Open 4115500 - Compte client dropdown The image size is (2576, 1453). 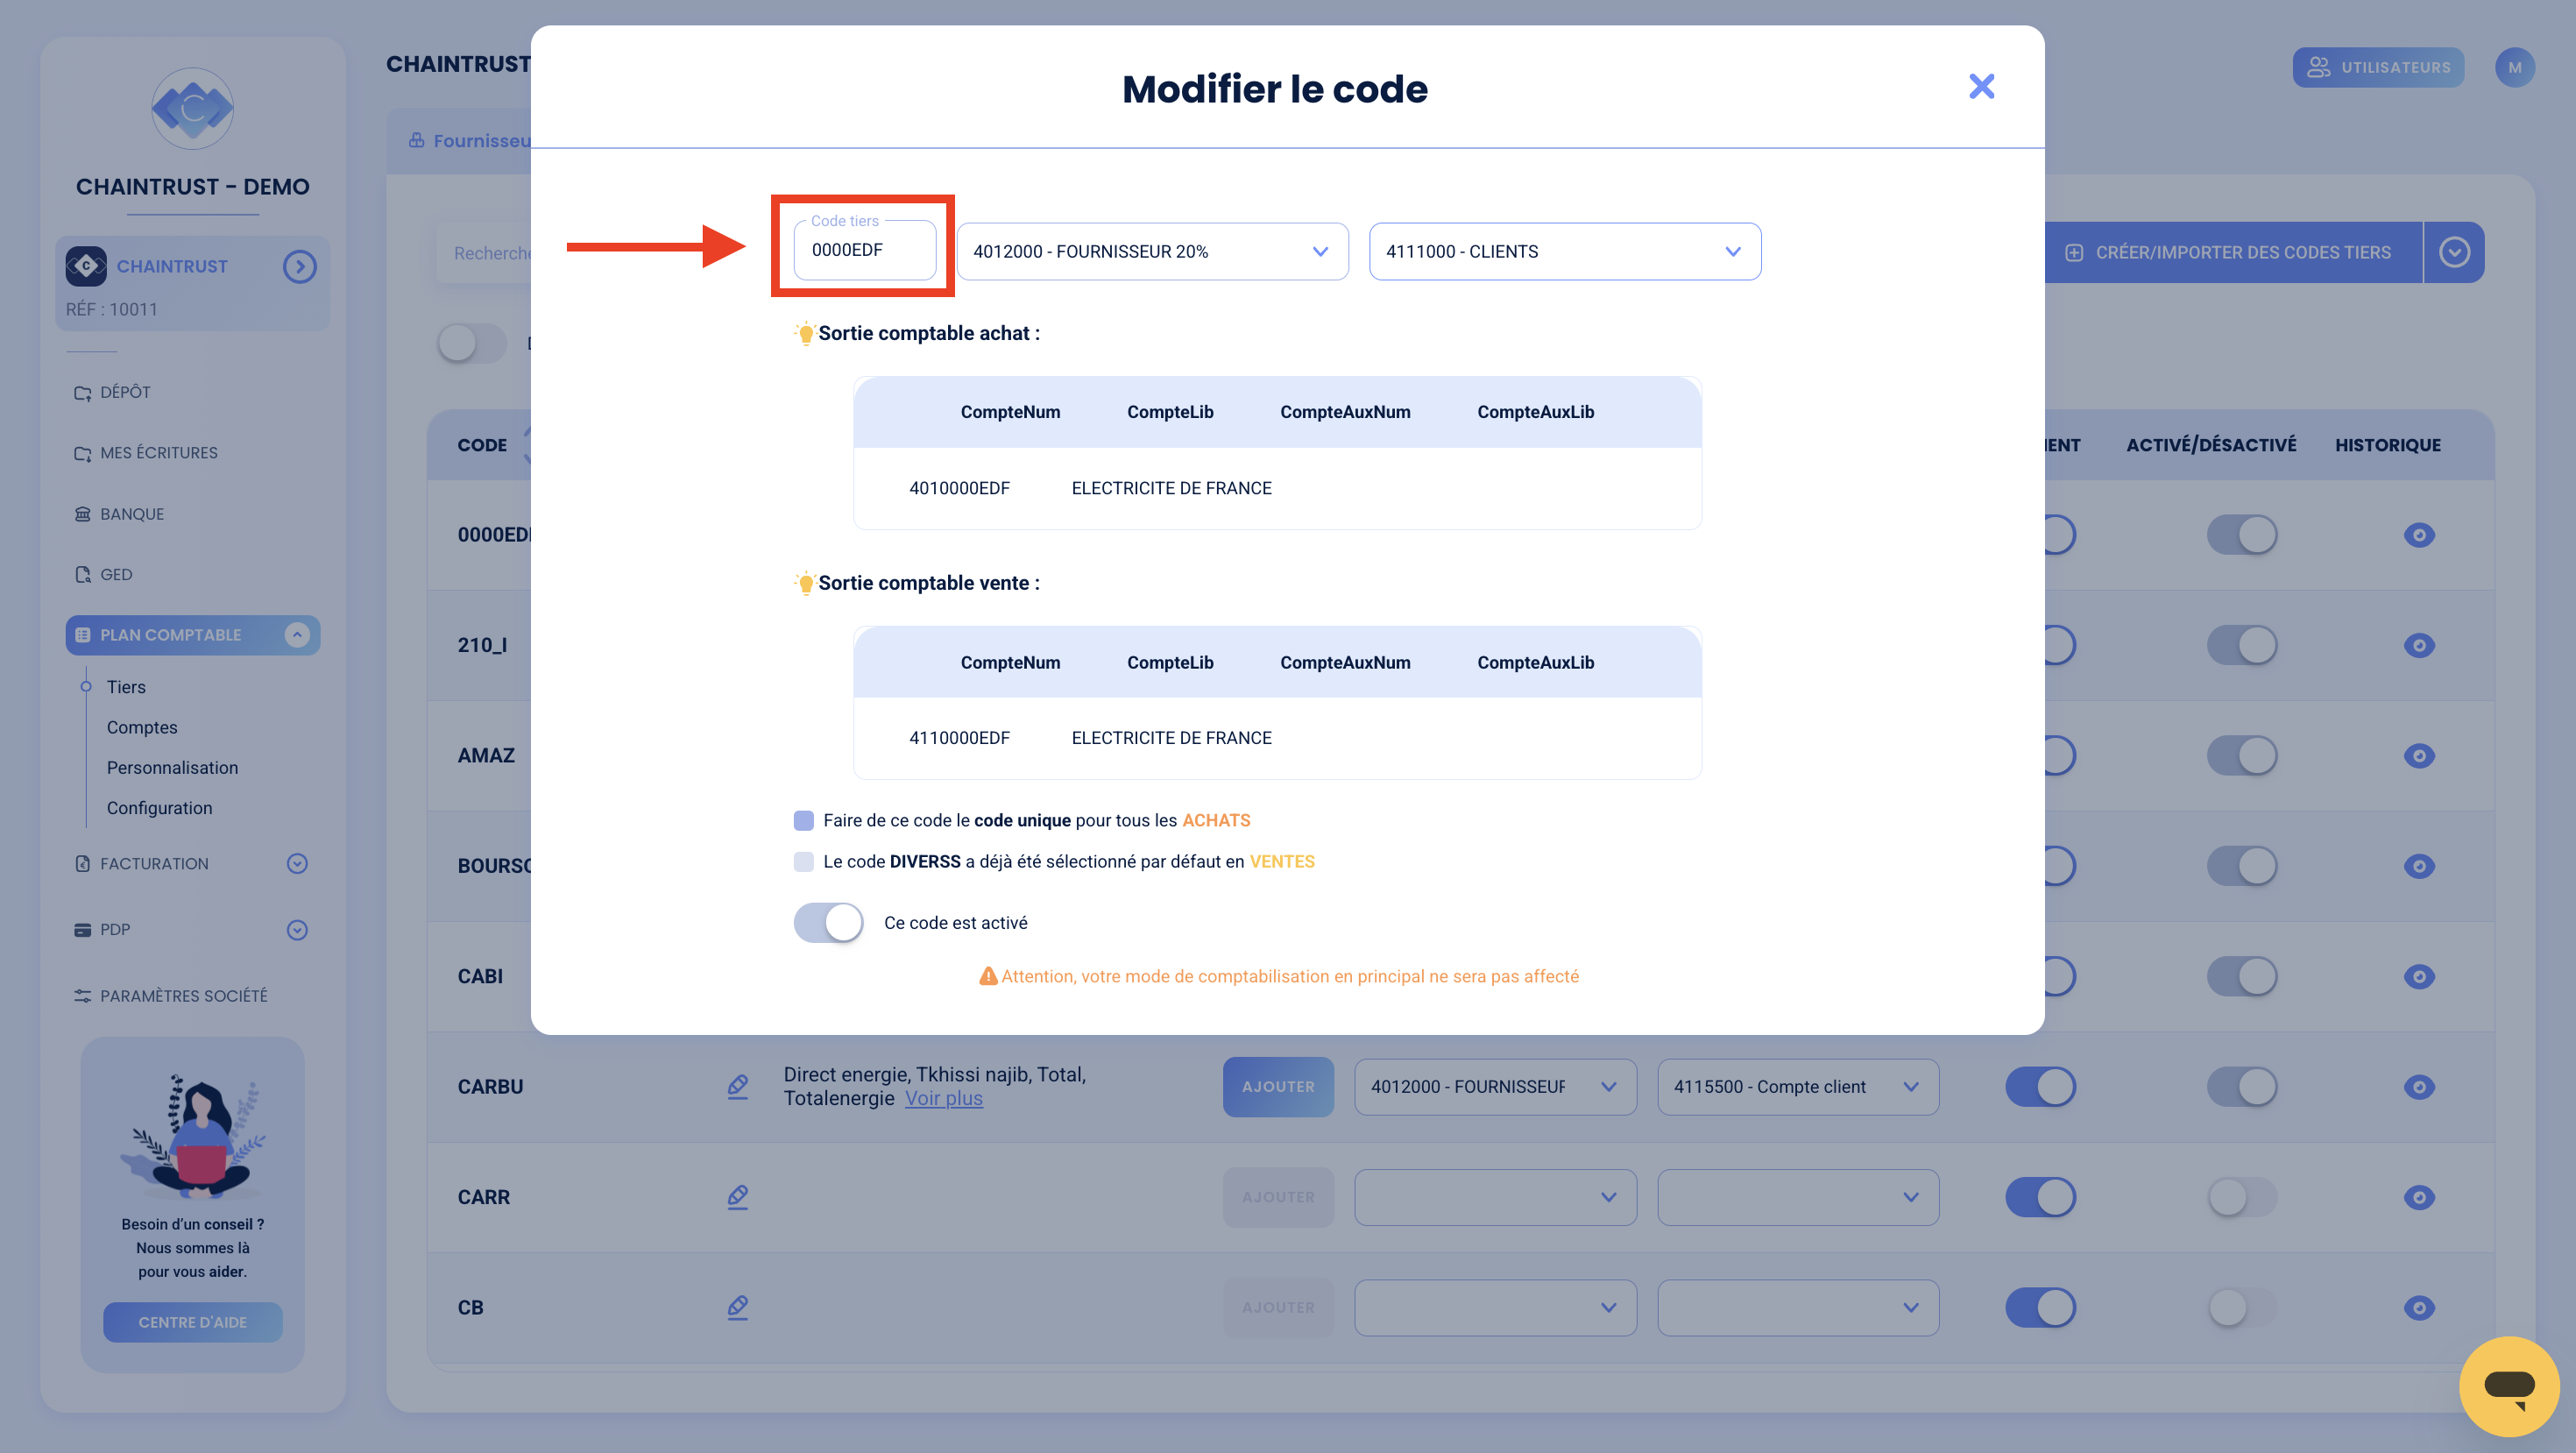click(1798, 1087)
